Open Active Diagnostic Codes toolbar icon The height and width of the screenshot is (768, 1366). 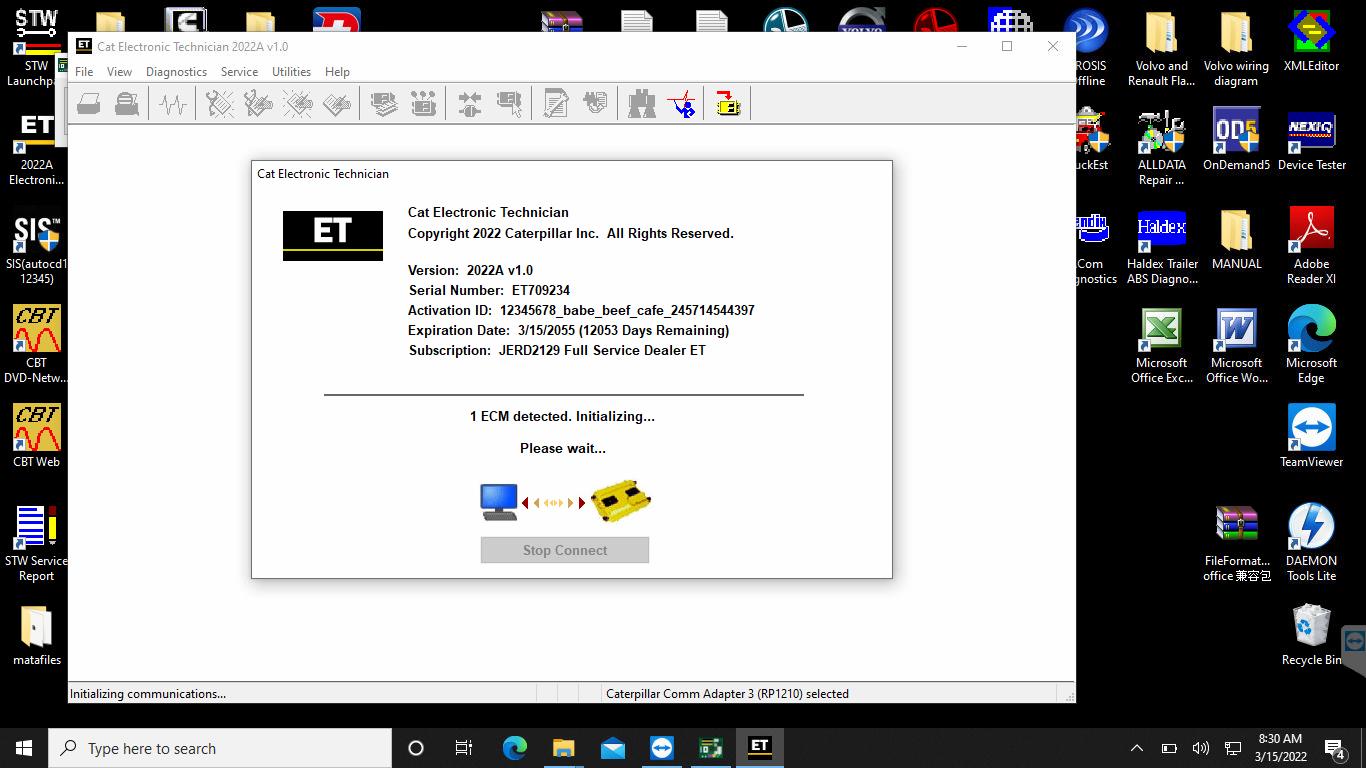click(220, 103)
